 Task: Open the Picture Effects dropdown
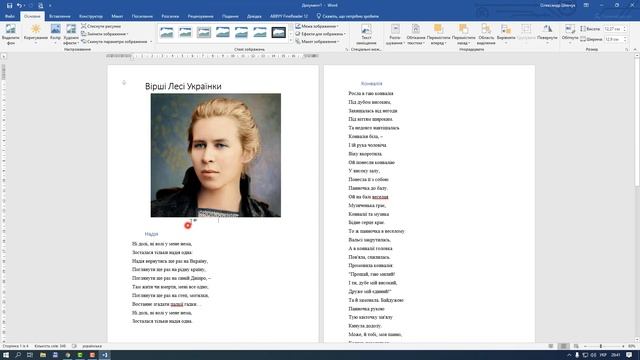tap(320, 34)
